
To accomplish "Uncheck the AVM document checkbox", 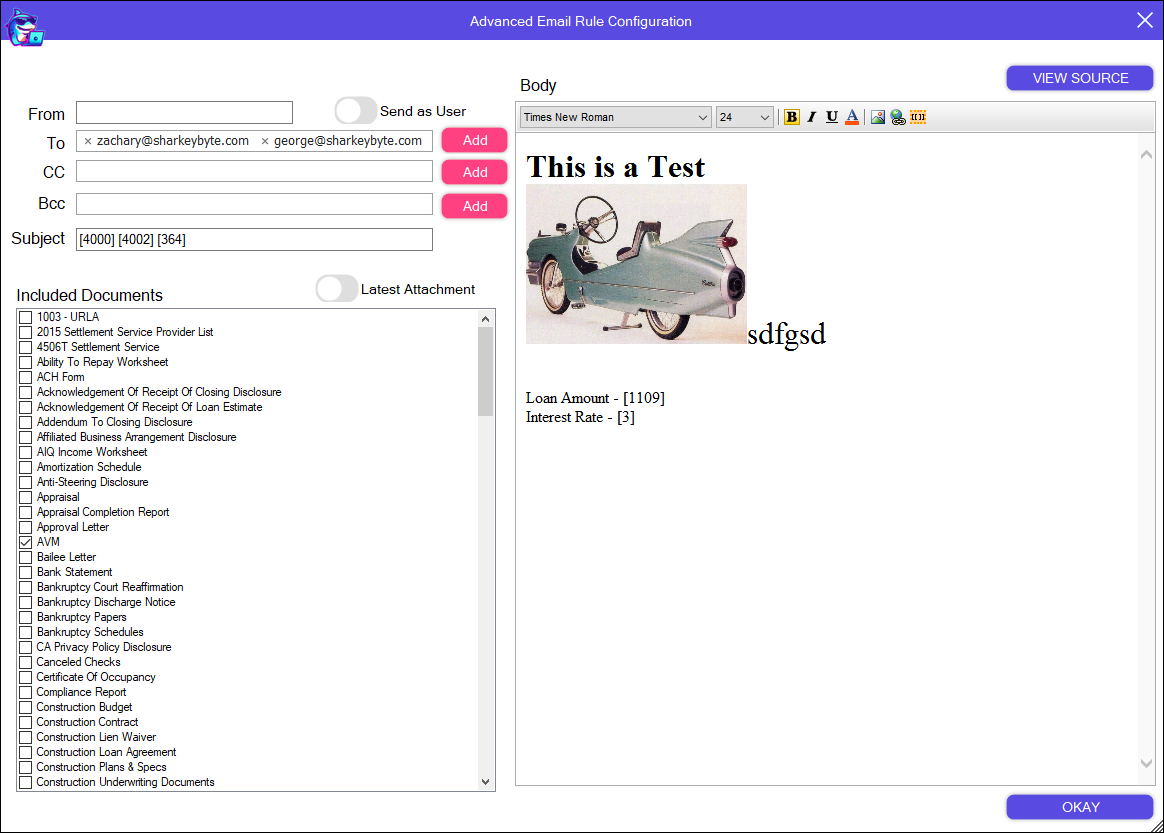I will pos(26,542).
